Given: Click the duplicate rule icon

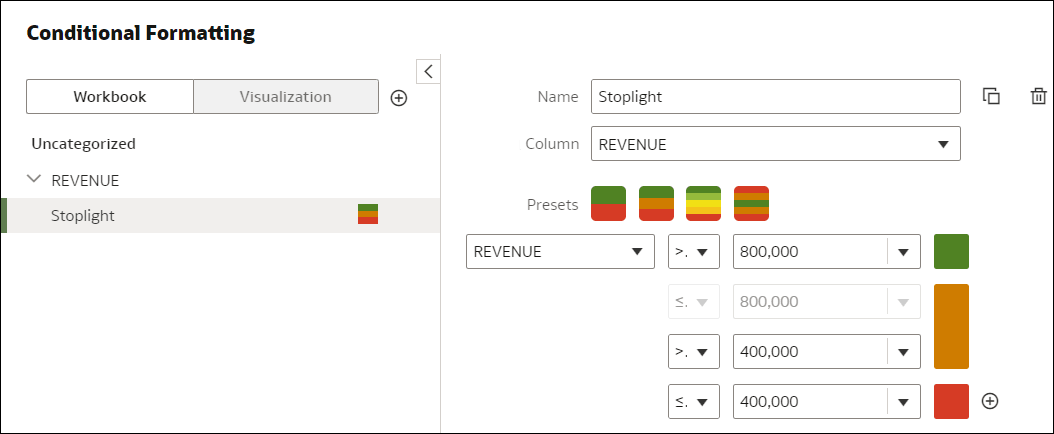Looking at the screenshot, I should tap(991, 97).
